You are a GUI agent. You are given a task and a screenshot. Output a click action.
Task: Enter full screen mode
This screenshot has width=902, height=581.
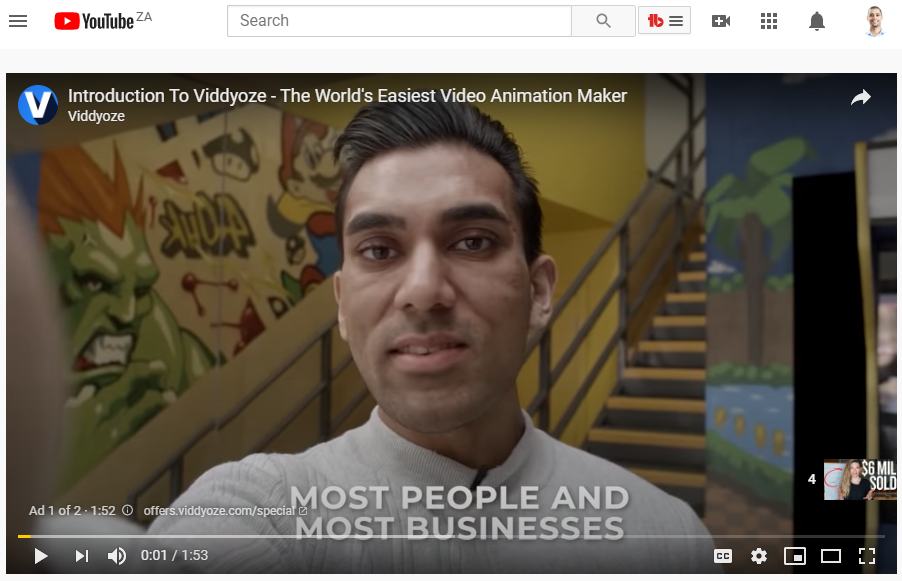tap(866, 556)
